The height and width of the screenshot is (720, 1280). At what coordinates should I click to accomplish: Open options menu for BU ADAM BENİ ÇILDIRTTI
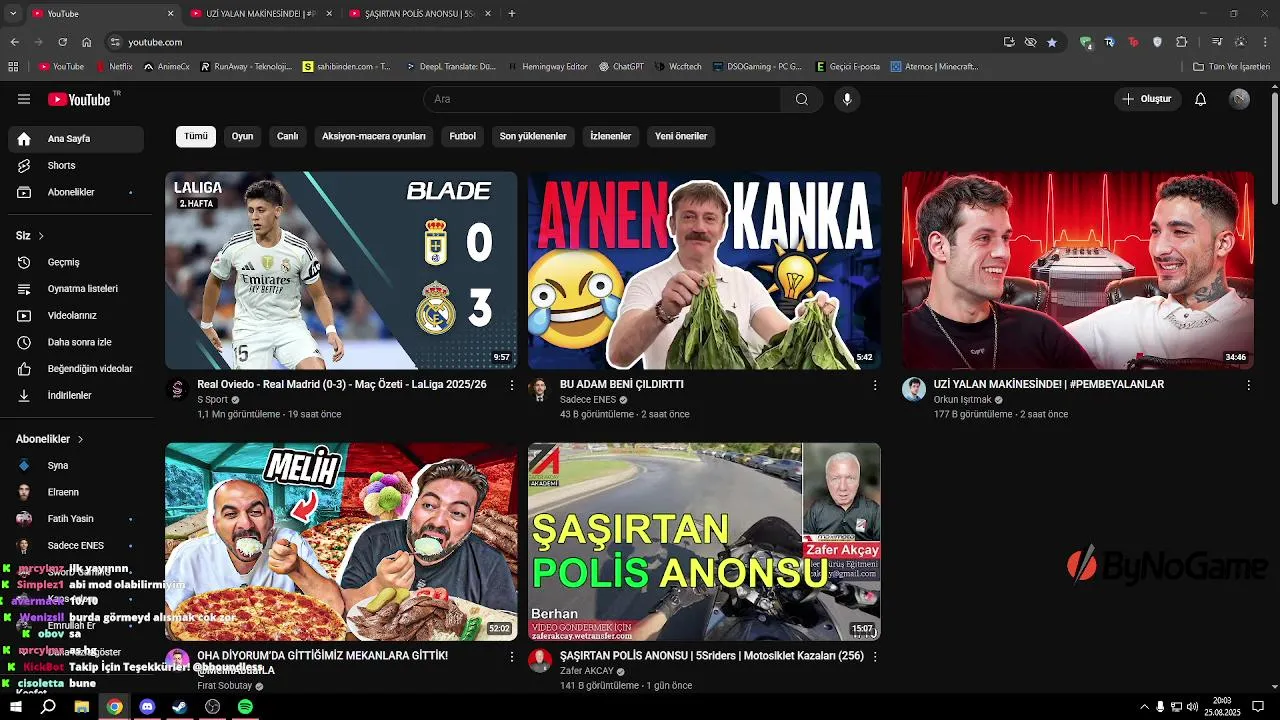875,385
